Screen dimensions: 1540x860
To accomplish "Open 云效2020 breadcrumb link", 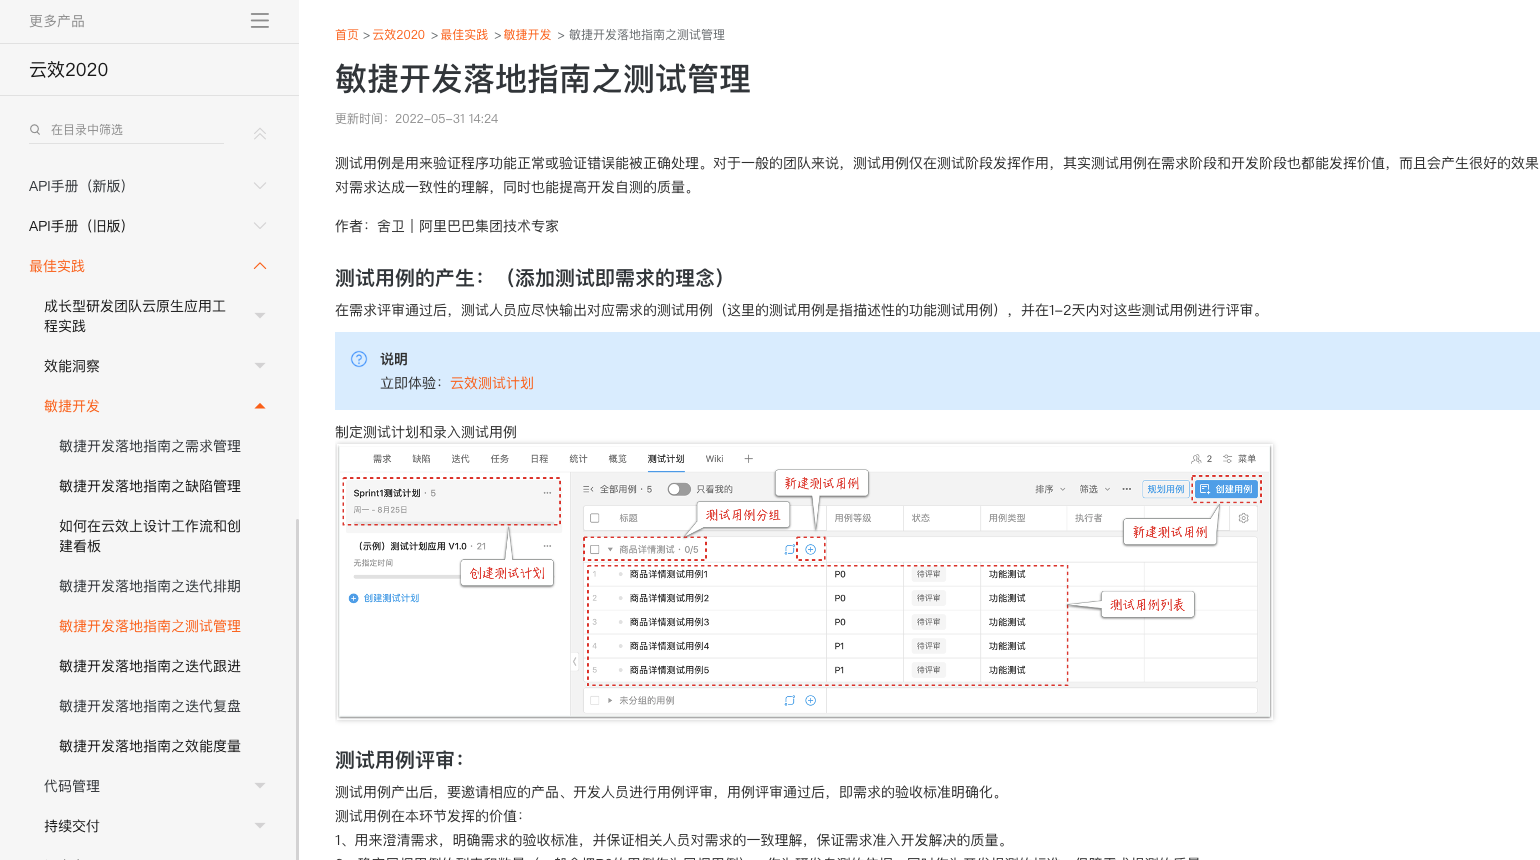I will tap(399, 35).
